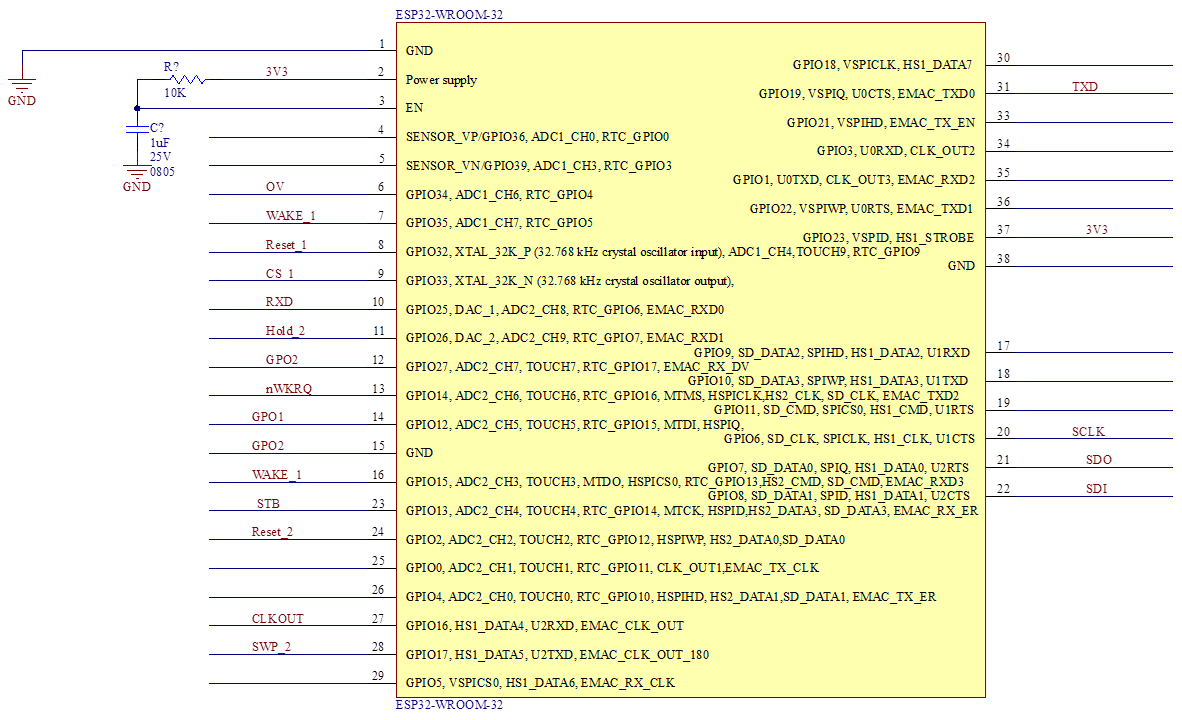
Task: Click the TXD net label on pin 31
Action: click(x=1085, y=87)
